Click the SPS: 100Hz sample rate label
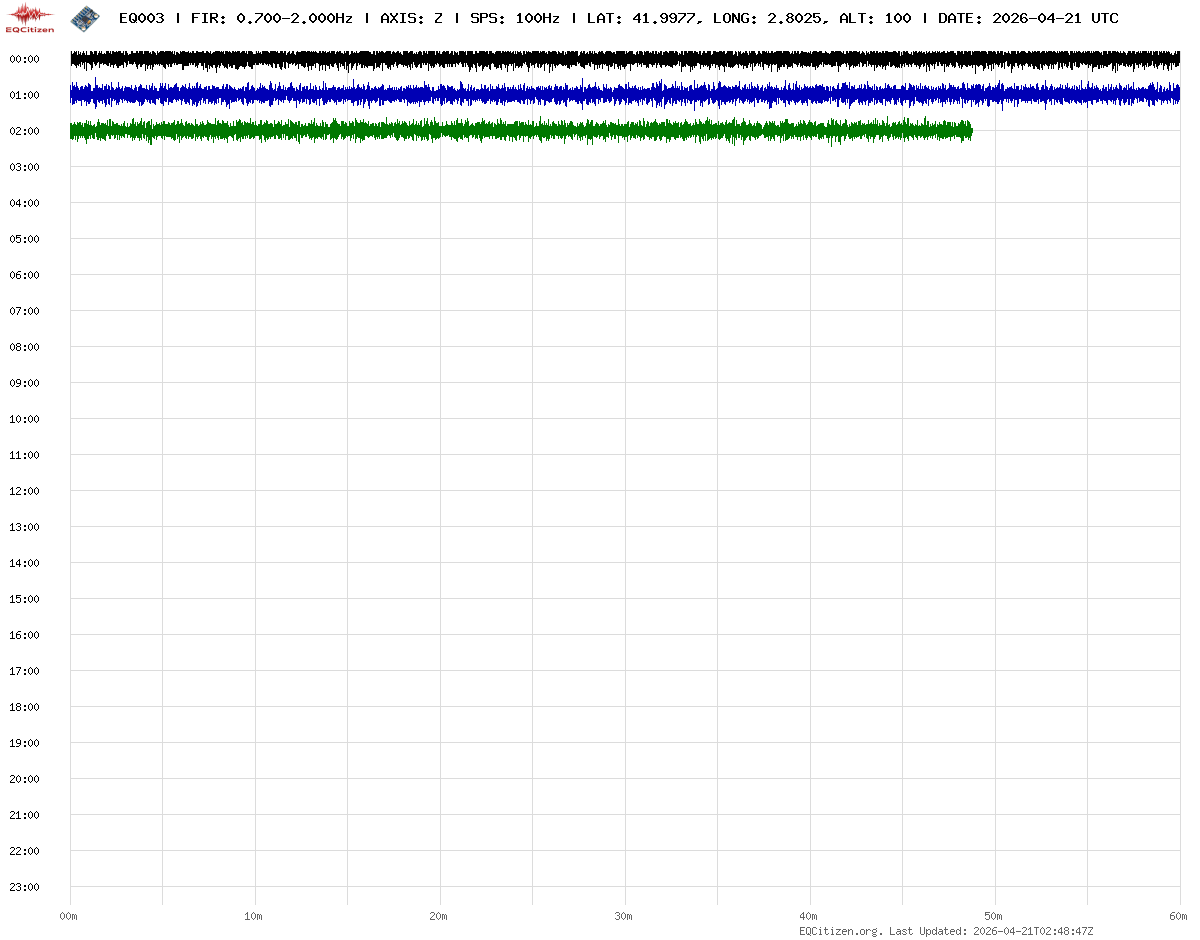The width and height of the screenshot is (1200, 940). tap(514, 19)
